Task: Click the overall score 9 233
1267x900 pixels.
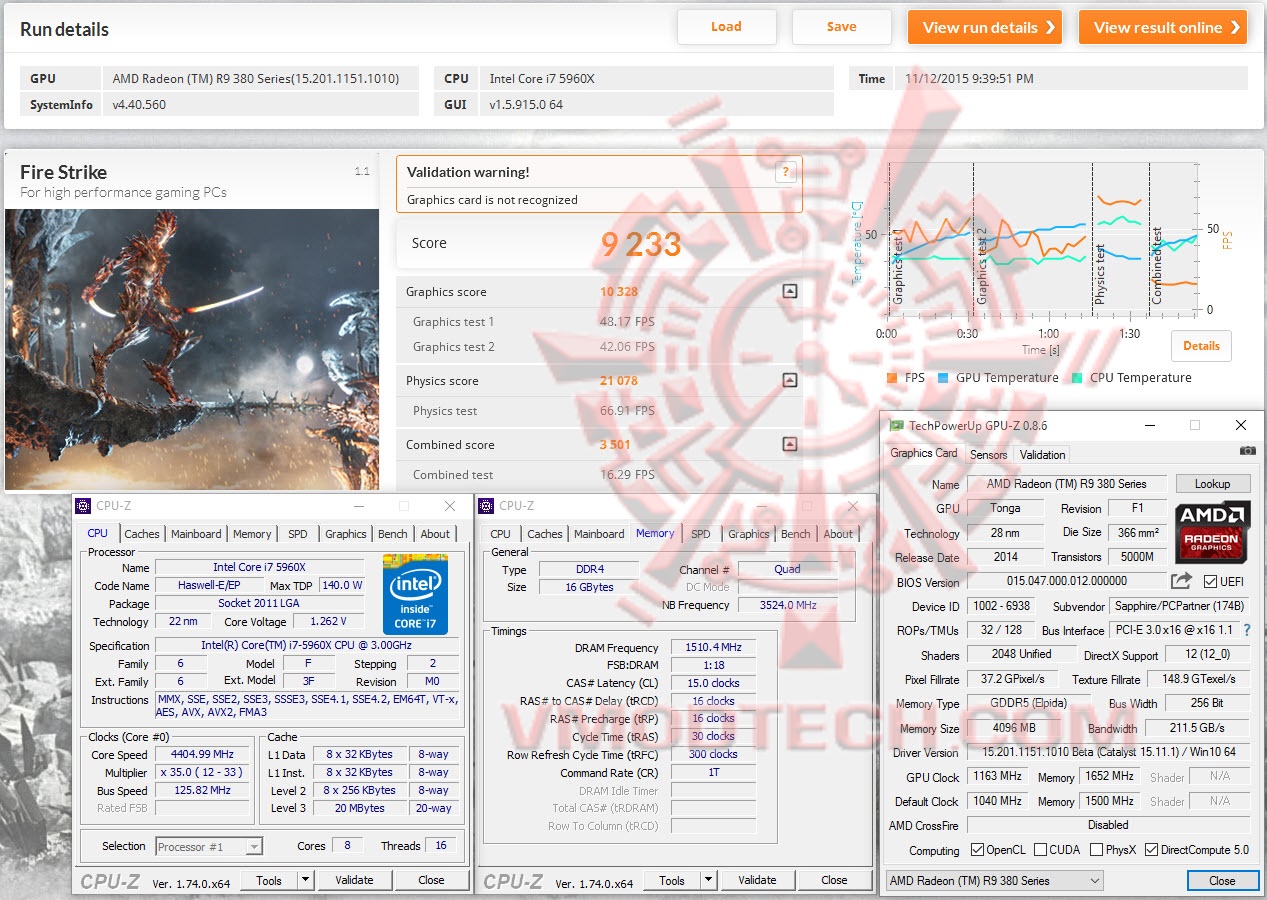Action: [641, 244]
